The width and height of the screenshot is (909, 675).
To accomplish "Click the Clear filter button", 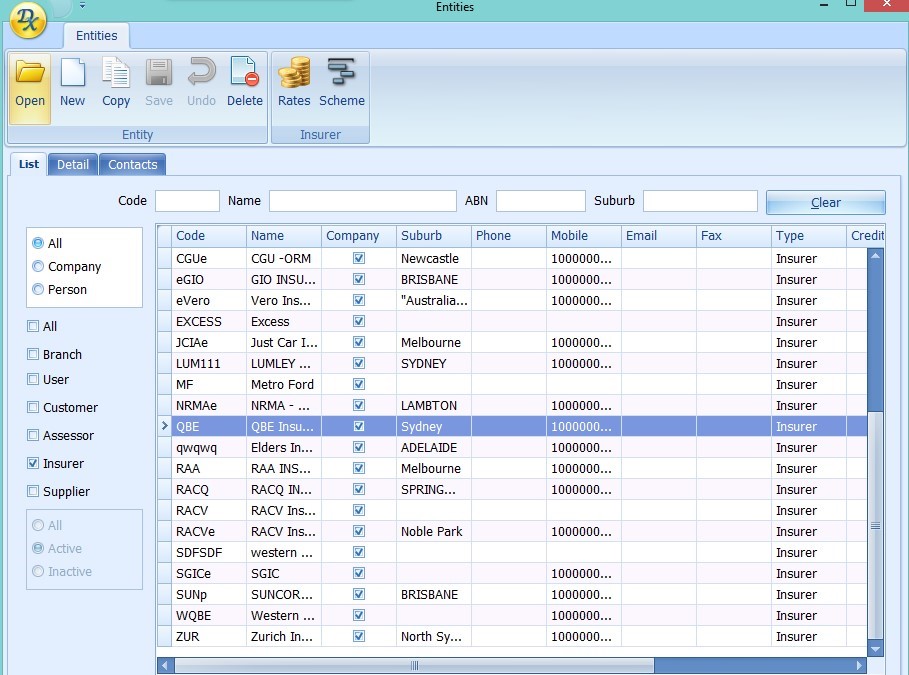I will pyautogui.click(x=826, y=202).
